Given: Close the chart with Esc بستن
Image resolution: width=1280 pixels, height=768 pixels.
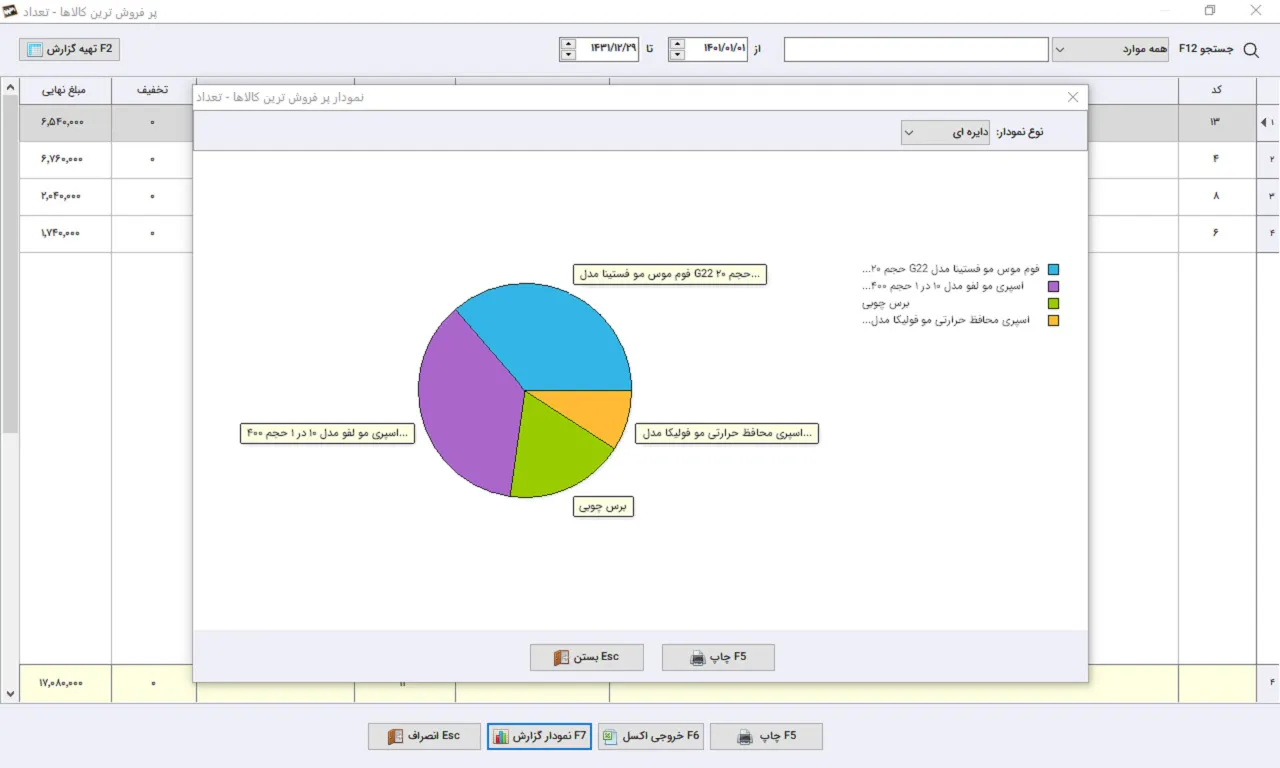Looking at the screenshot, I should point(587,657).
